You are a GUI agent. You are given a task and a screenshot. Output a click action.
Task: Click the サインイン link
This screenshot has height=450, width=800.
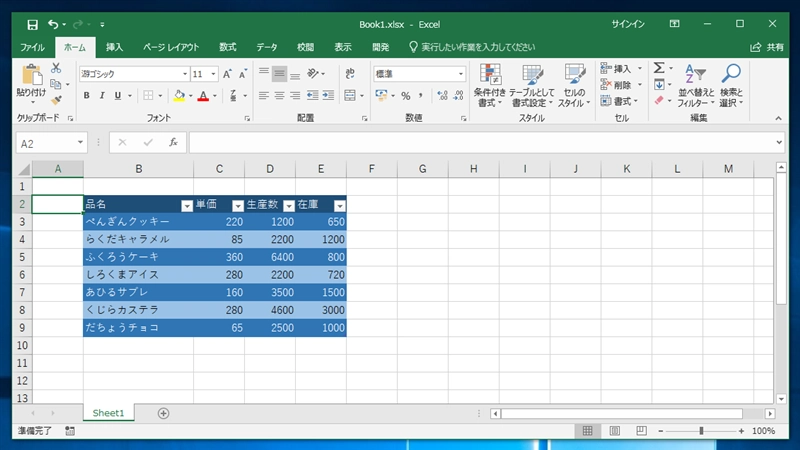coord(628,24)
